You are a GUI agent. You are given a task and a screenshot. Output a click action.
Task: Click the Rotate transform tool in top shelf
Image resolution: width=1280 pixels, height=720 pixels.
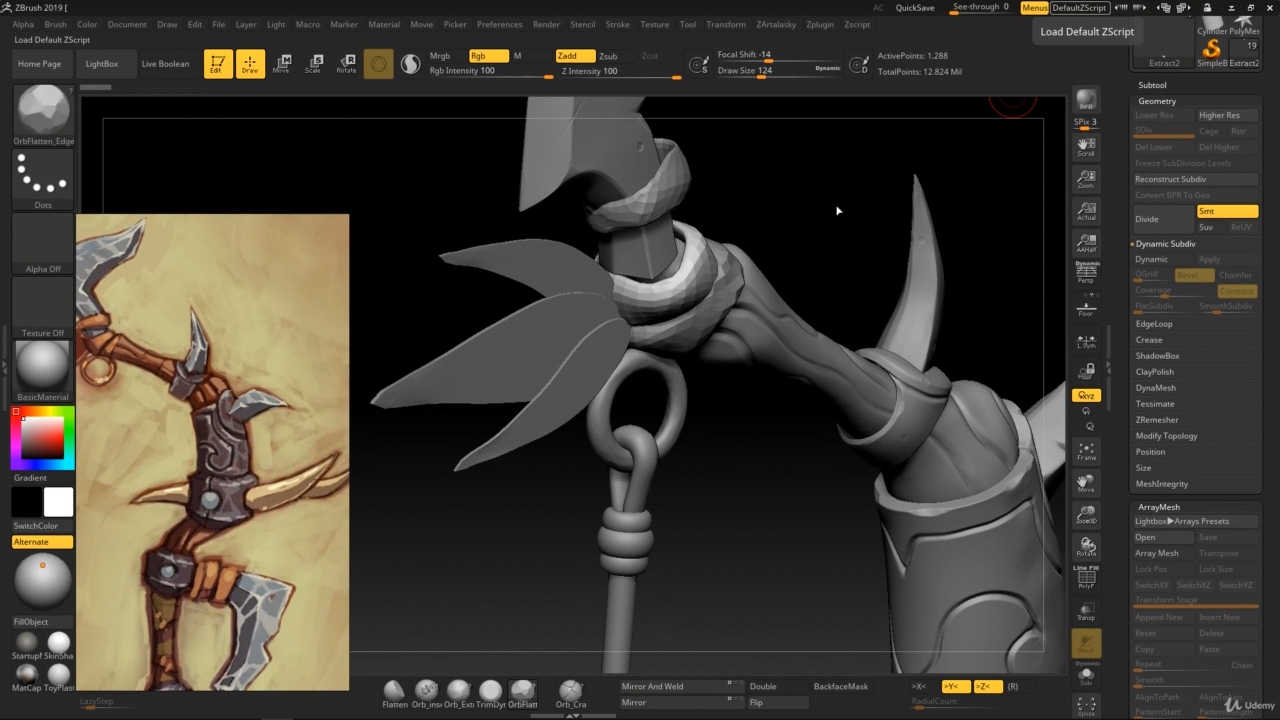click(346, 64)
